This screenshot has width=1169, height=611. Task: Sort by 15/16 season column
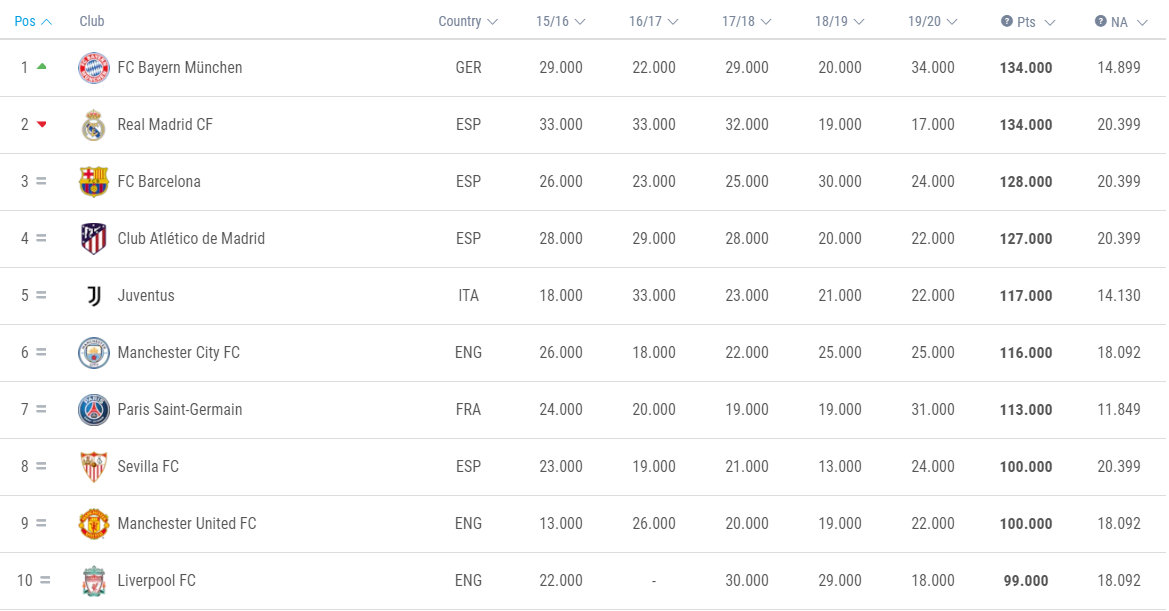[561, 22]
